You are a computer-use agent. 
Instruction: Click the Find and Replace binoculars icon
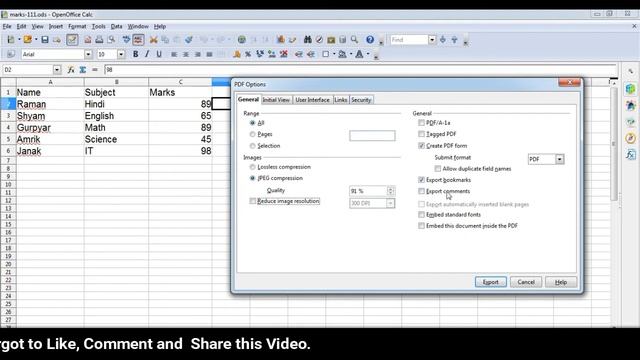point(307,40)
